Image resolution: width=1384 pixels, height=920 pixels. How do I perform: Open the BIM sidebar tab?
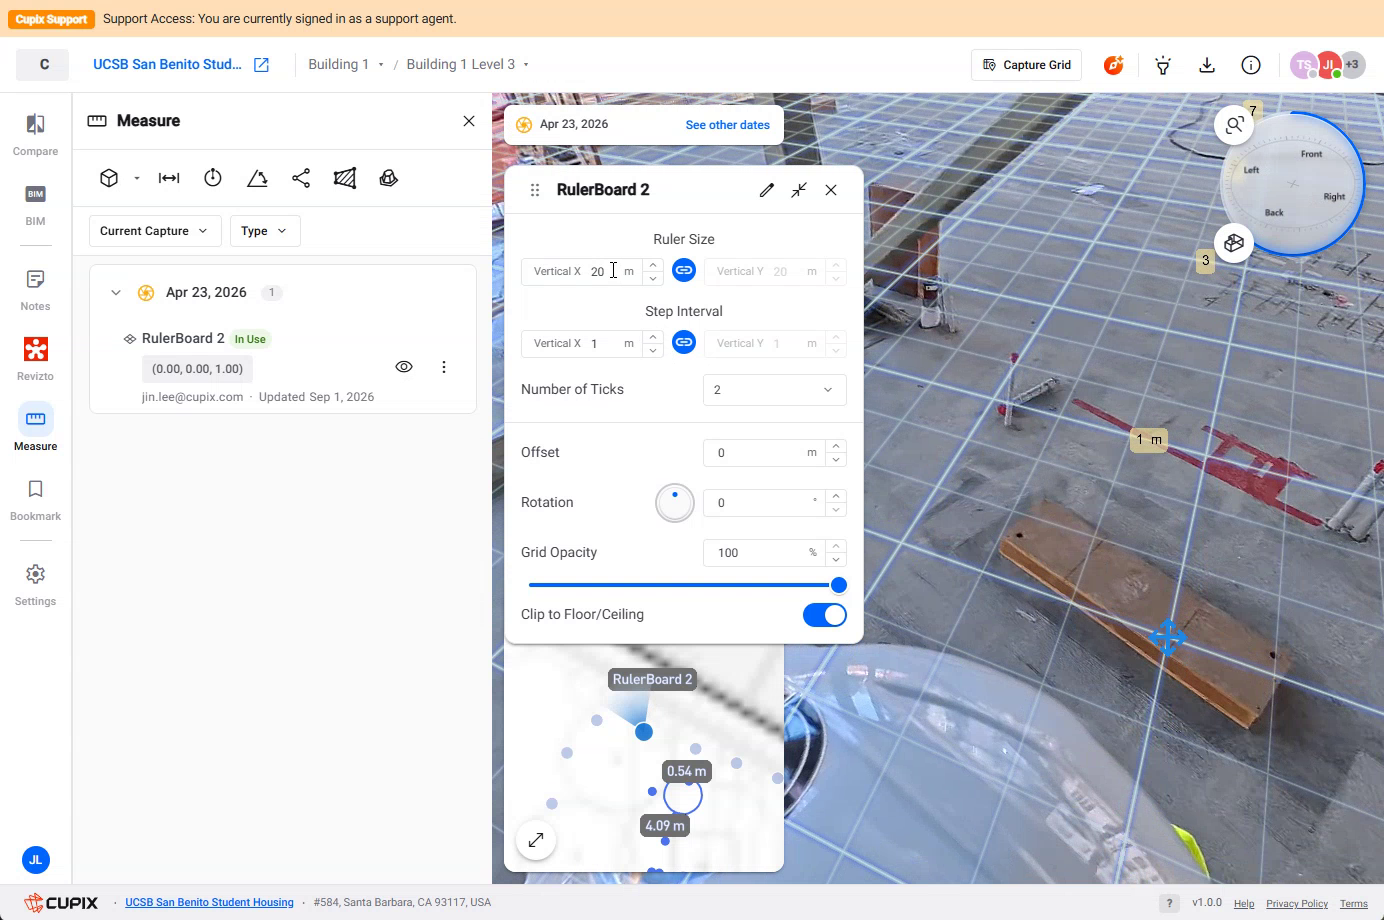(36, 205)
